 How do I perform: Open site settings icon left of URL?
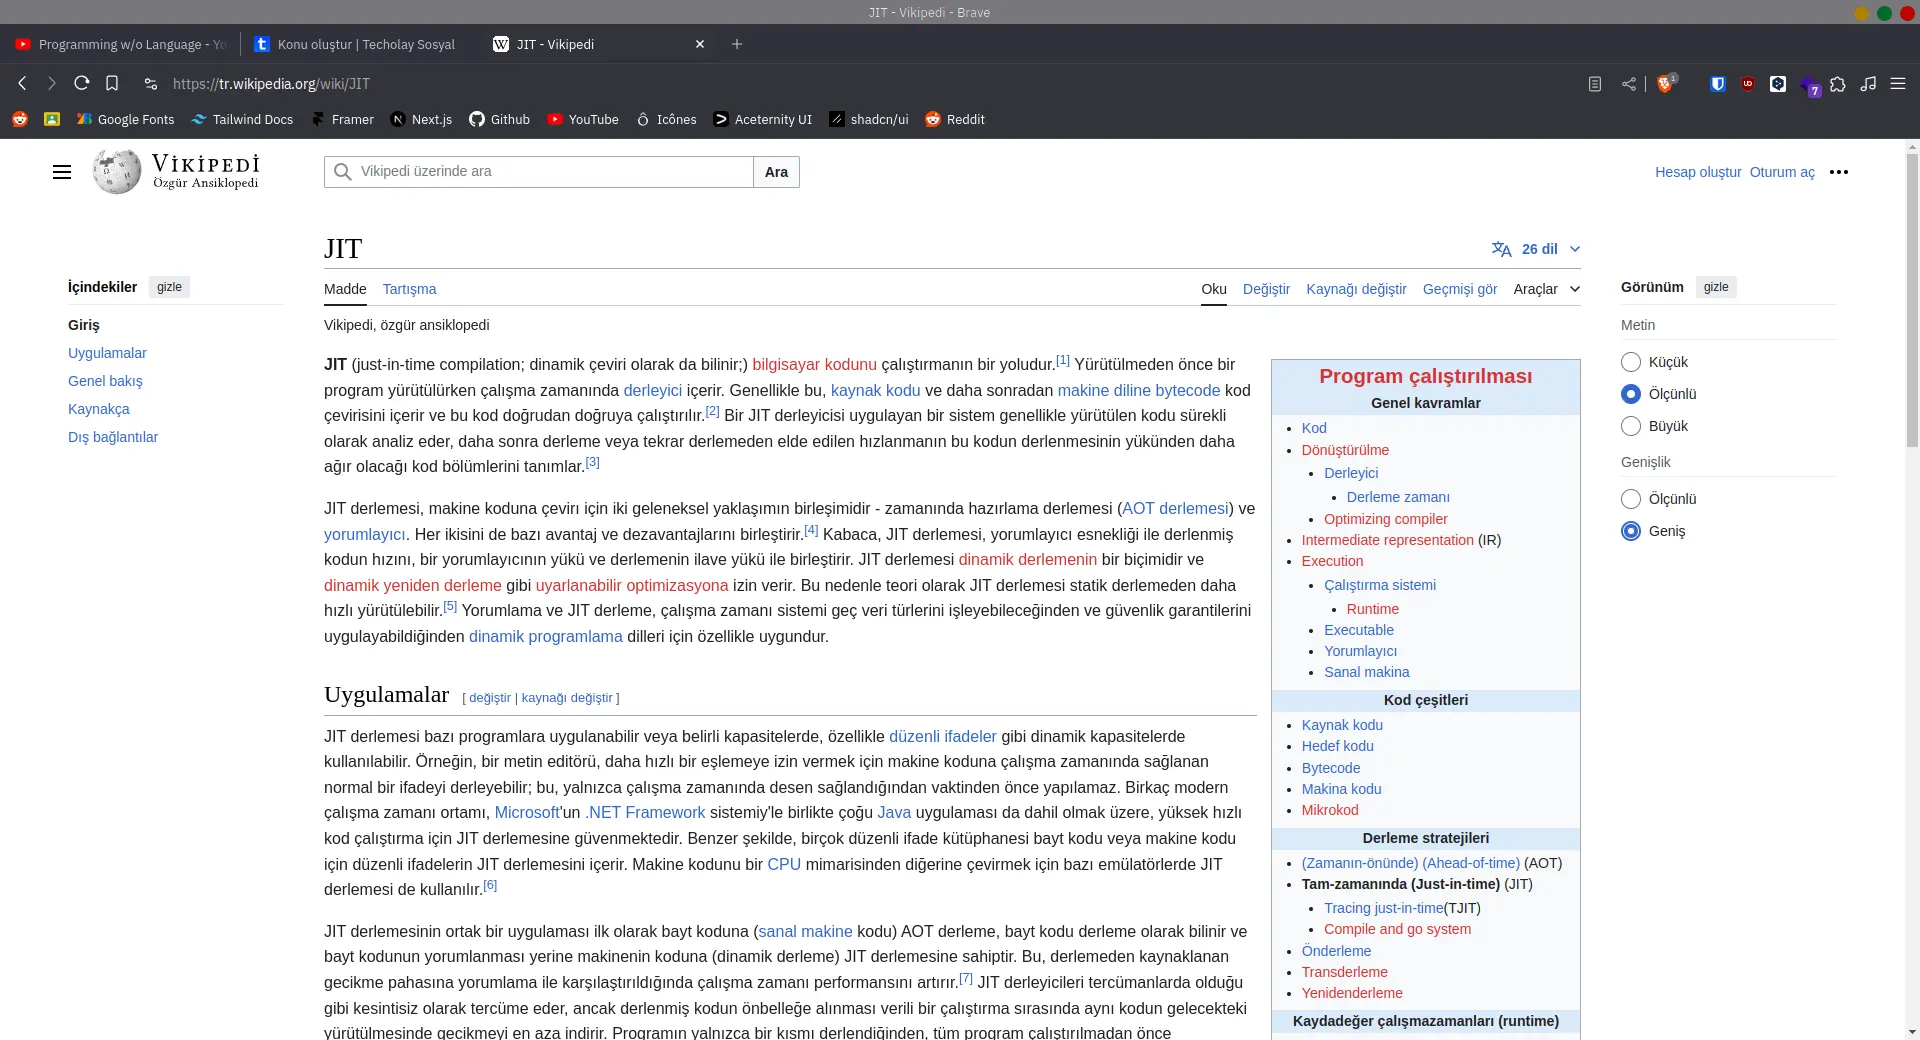click(x=151, y=84)
